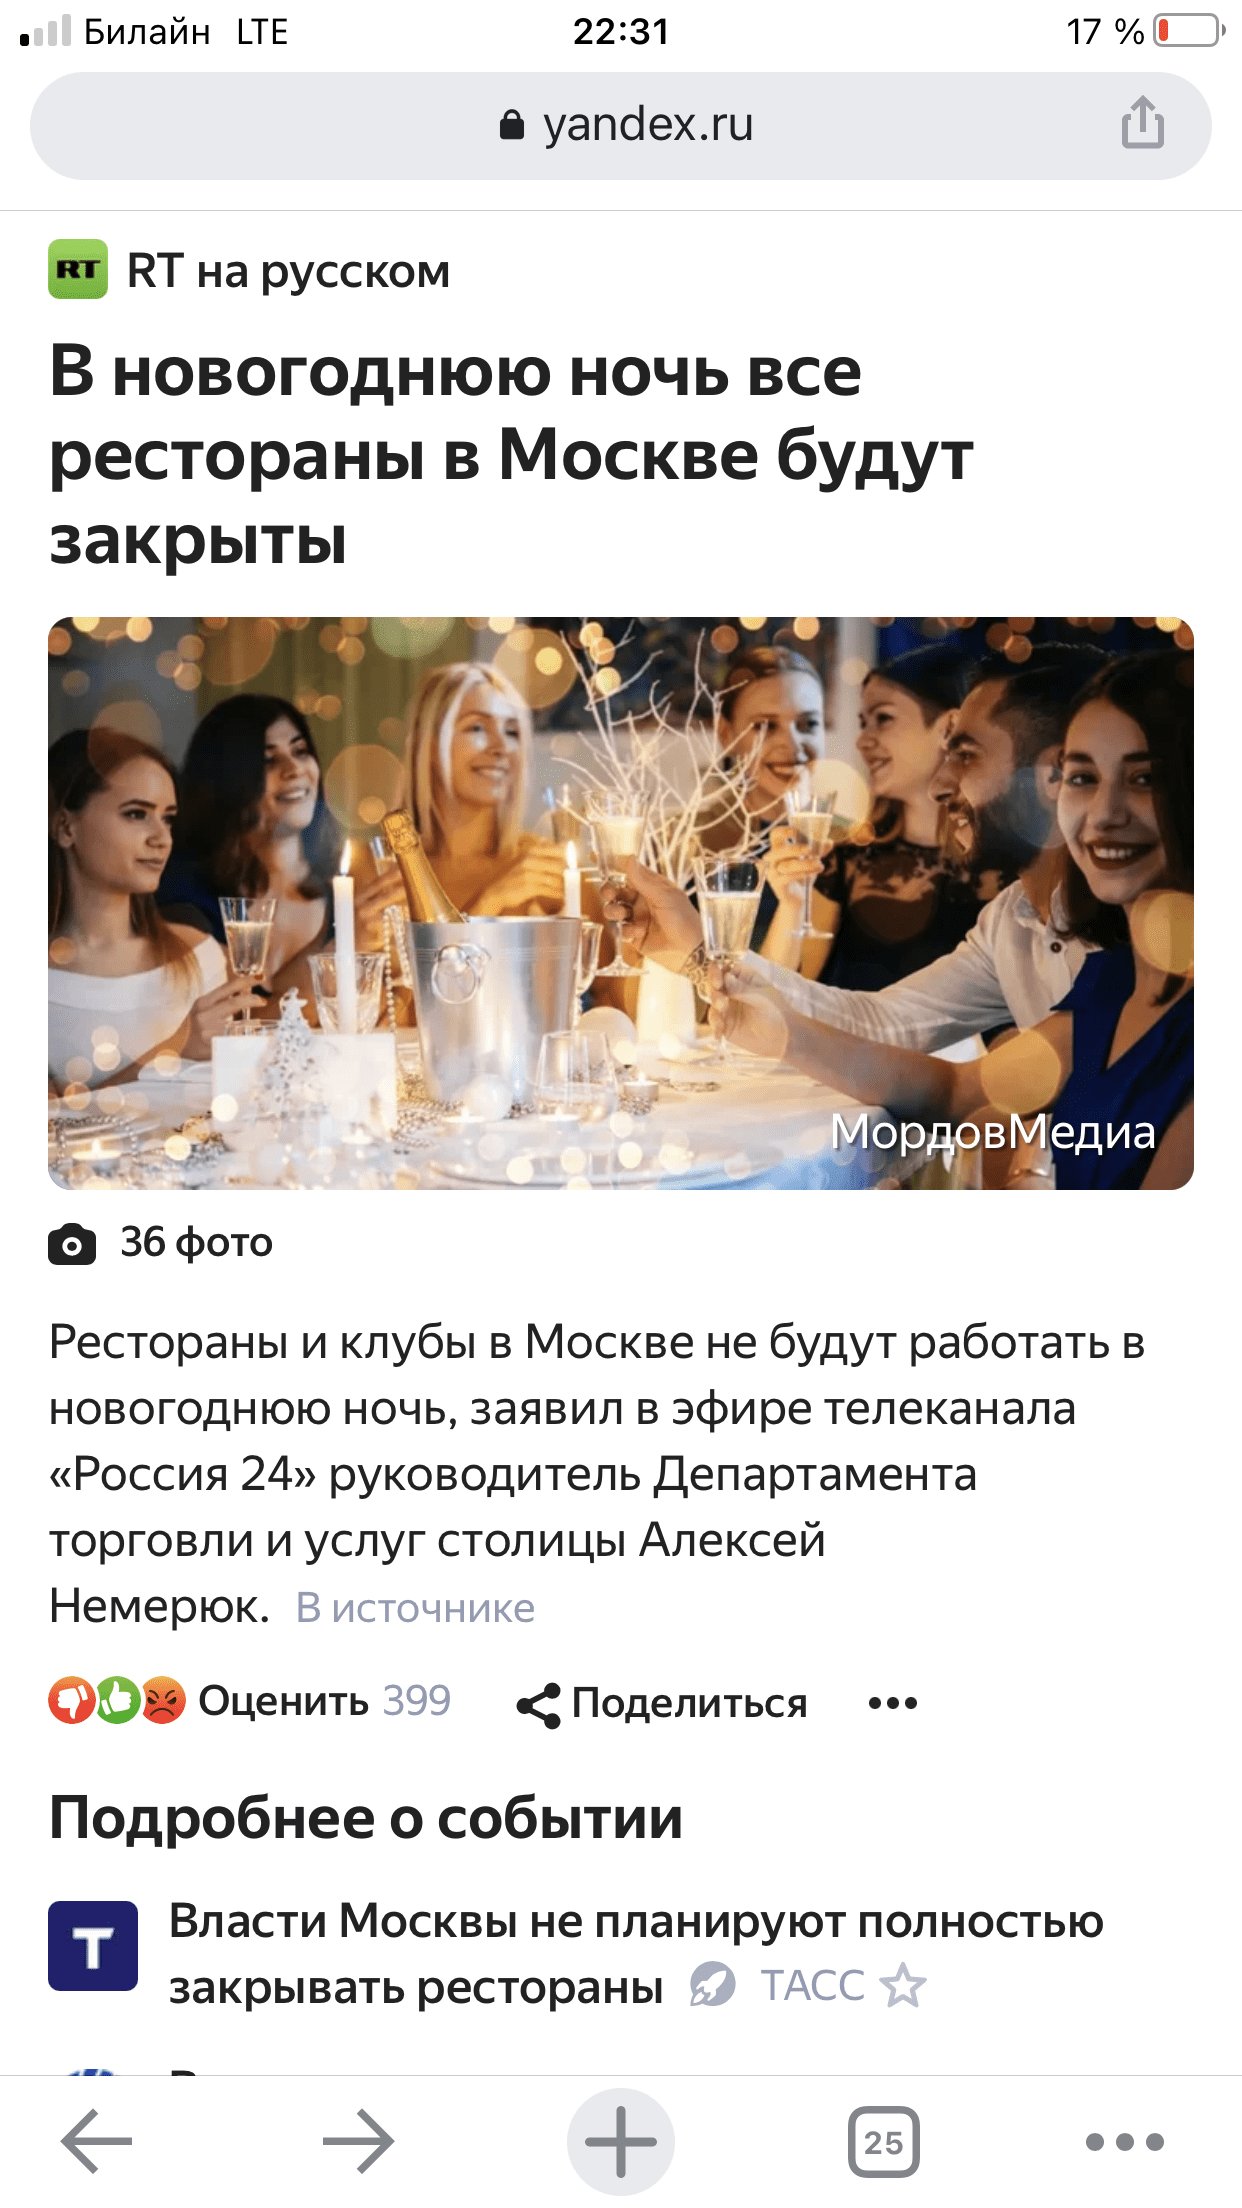Click the Оценить rating button
The height and width of the screenshot is (2208, 1242).
[x=283, y=1701]
